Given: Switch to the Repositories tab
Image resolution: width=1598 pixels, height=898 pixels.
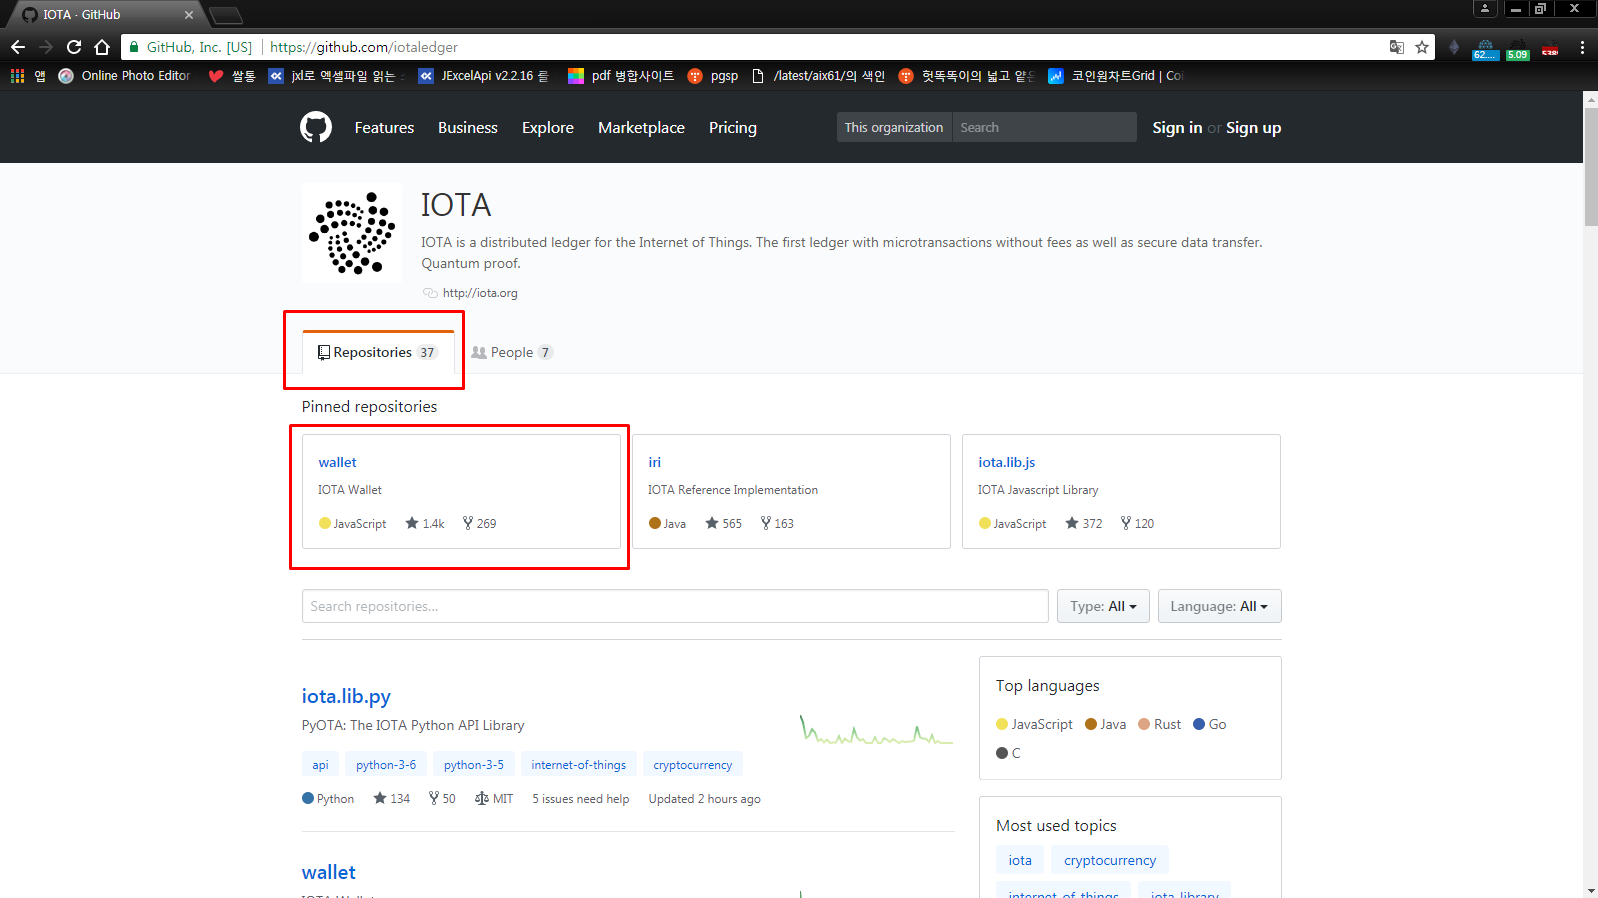Looking at the screenshot, I should tap(378, 353).
